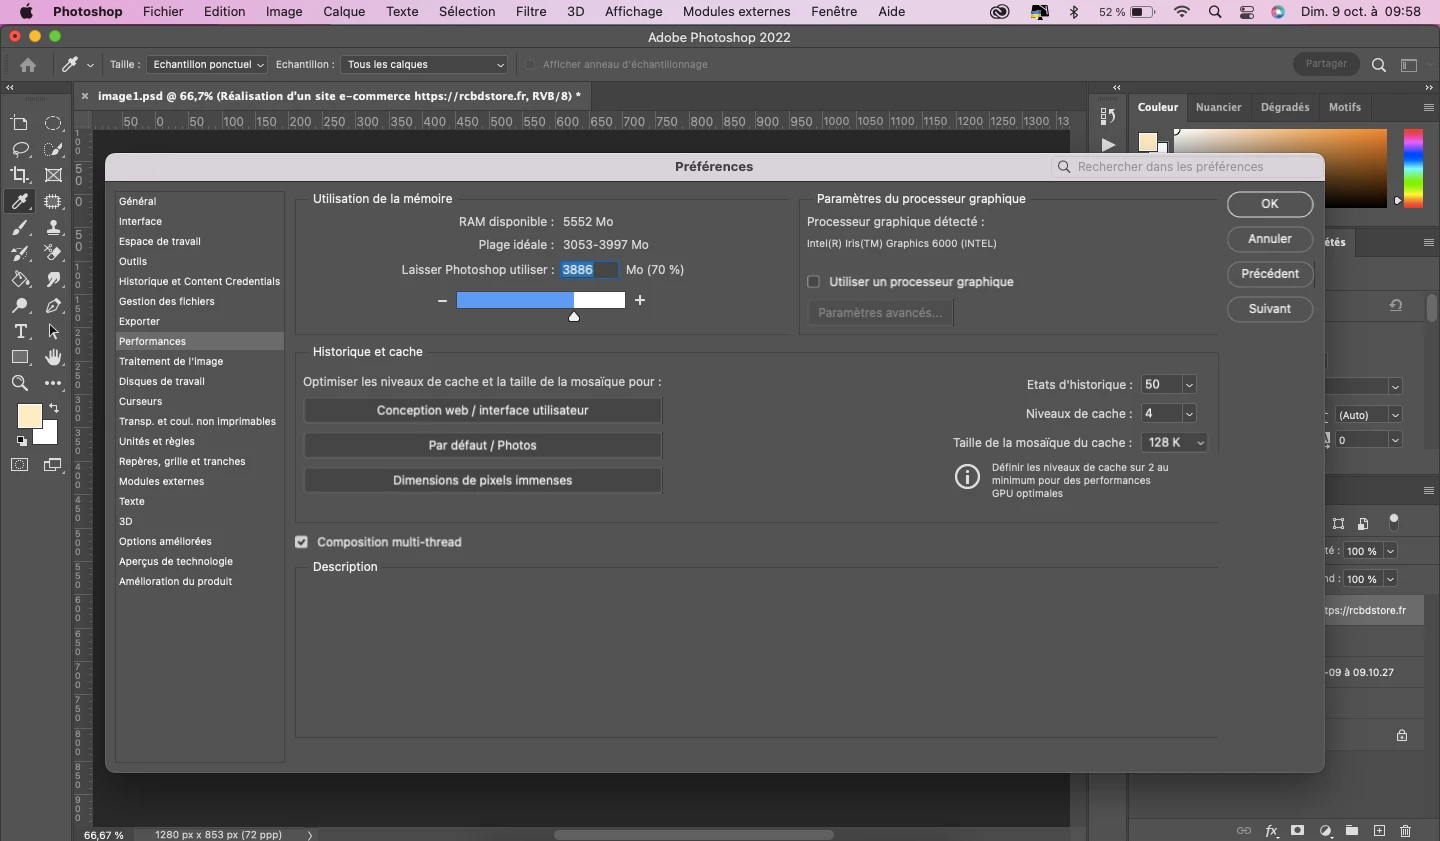Select the Path Selection tool
Screen dimensions: 1440x841
[54, 332]
